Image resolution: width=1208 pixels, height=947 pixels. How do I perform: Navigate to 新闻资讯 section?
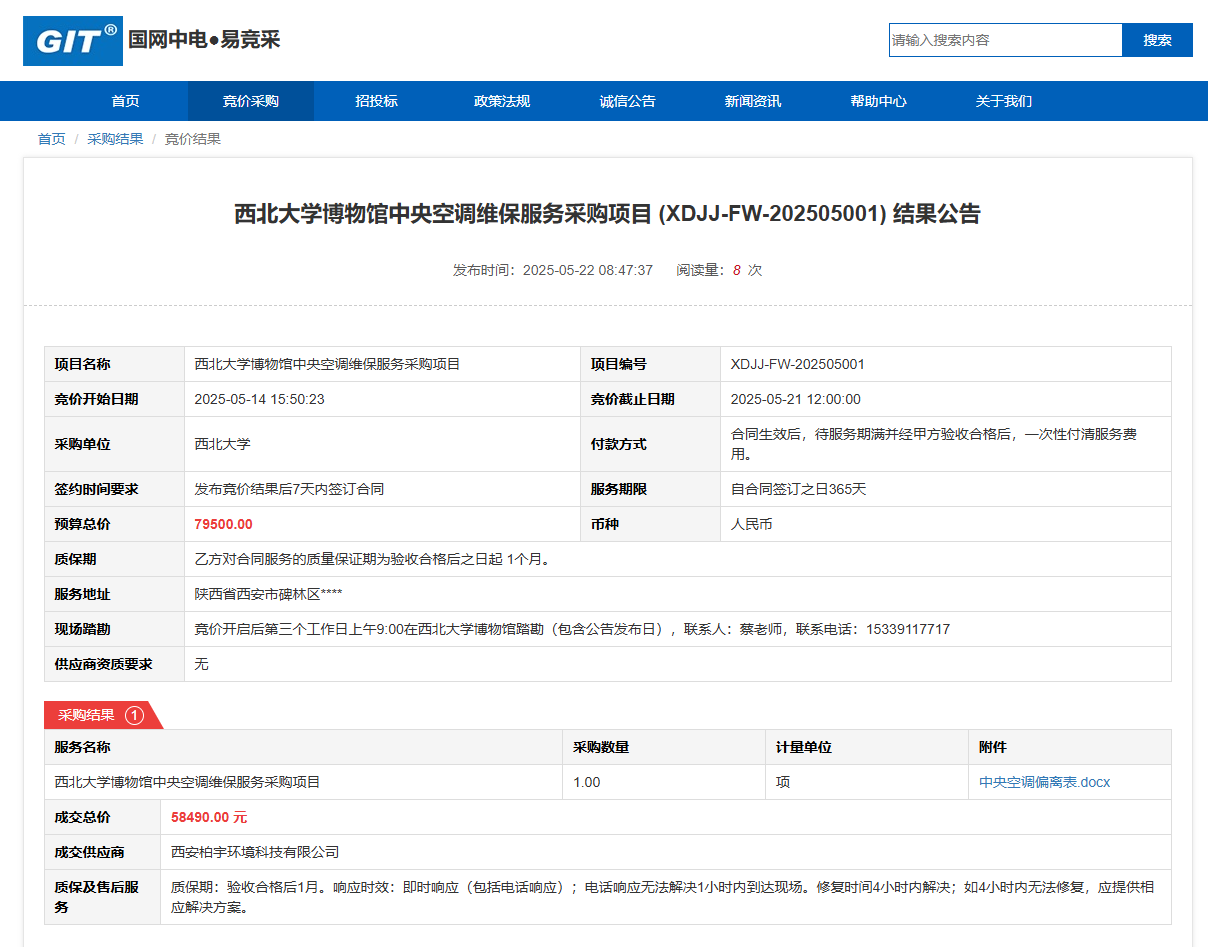[x=753, y=101]
